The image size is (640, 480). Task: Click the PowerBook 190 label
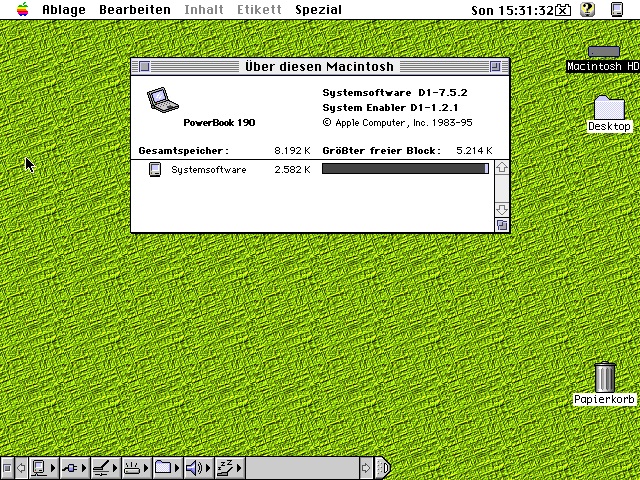(219, 122)
